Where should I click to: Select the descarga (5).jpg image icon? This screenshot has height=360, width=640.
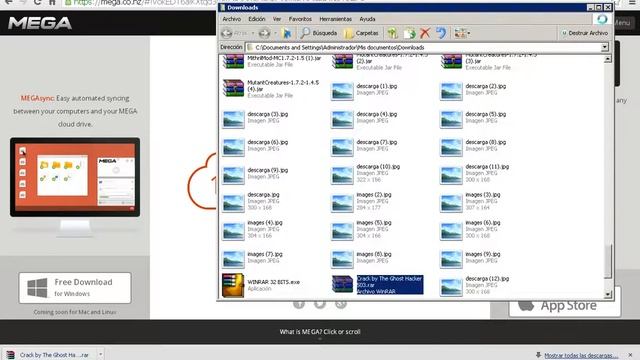coord(451,119)
